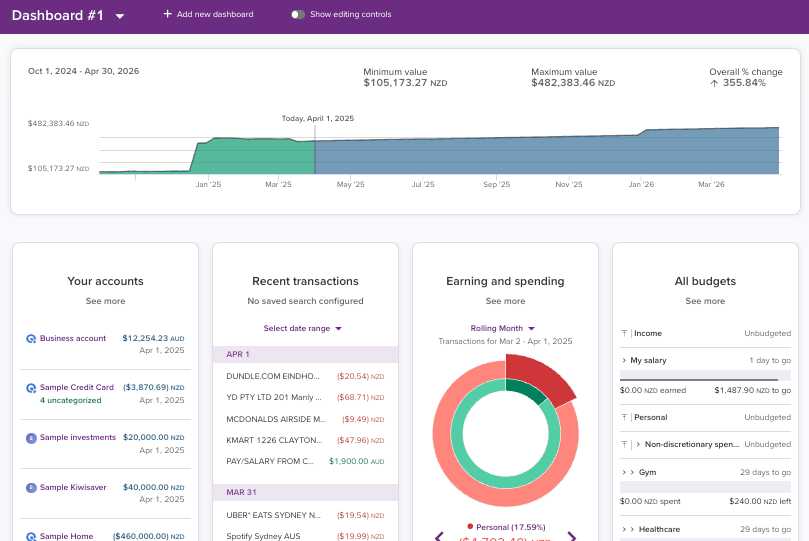Click the Non-discretionary spending group icon
This screenshot has width=809, height=541.
[x=624, y=445]
